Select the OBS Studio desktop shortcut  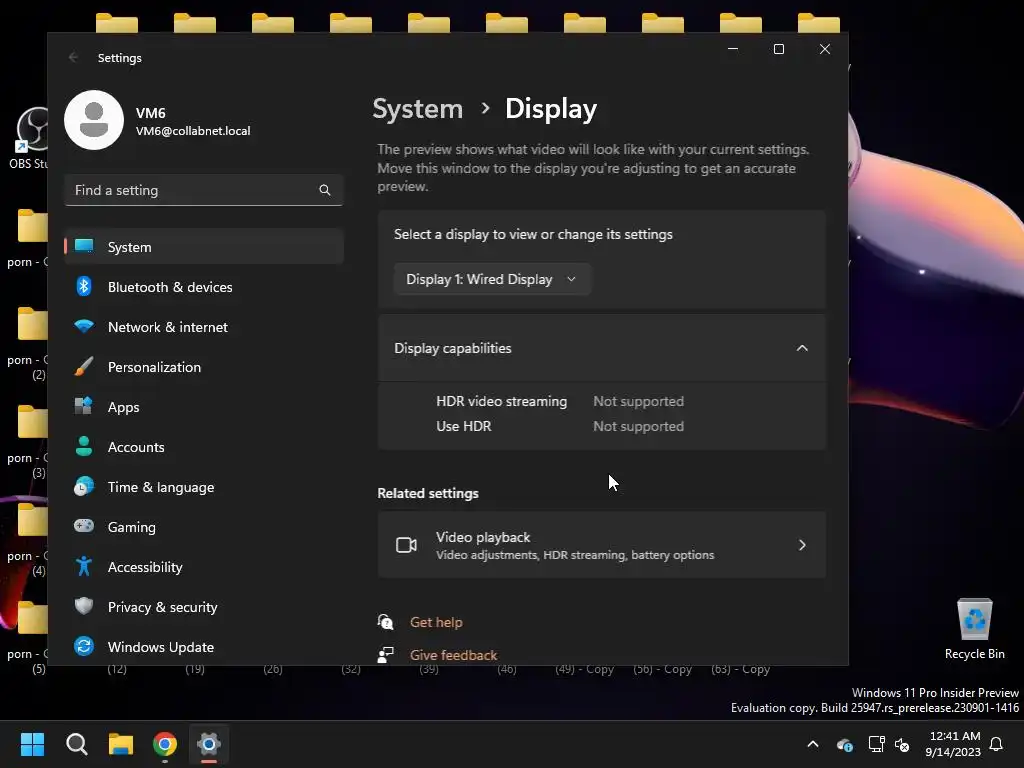pos(29,137)
